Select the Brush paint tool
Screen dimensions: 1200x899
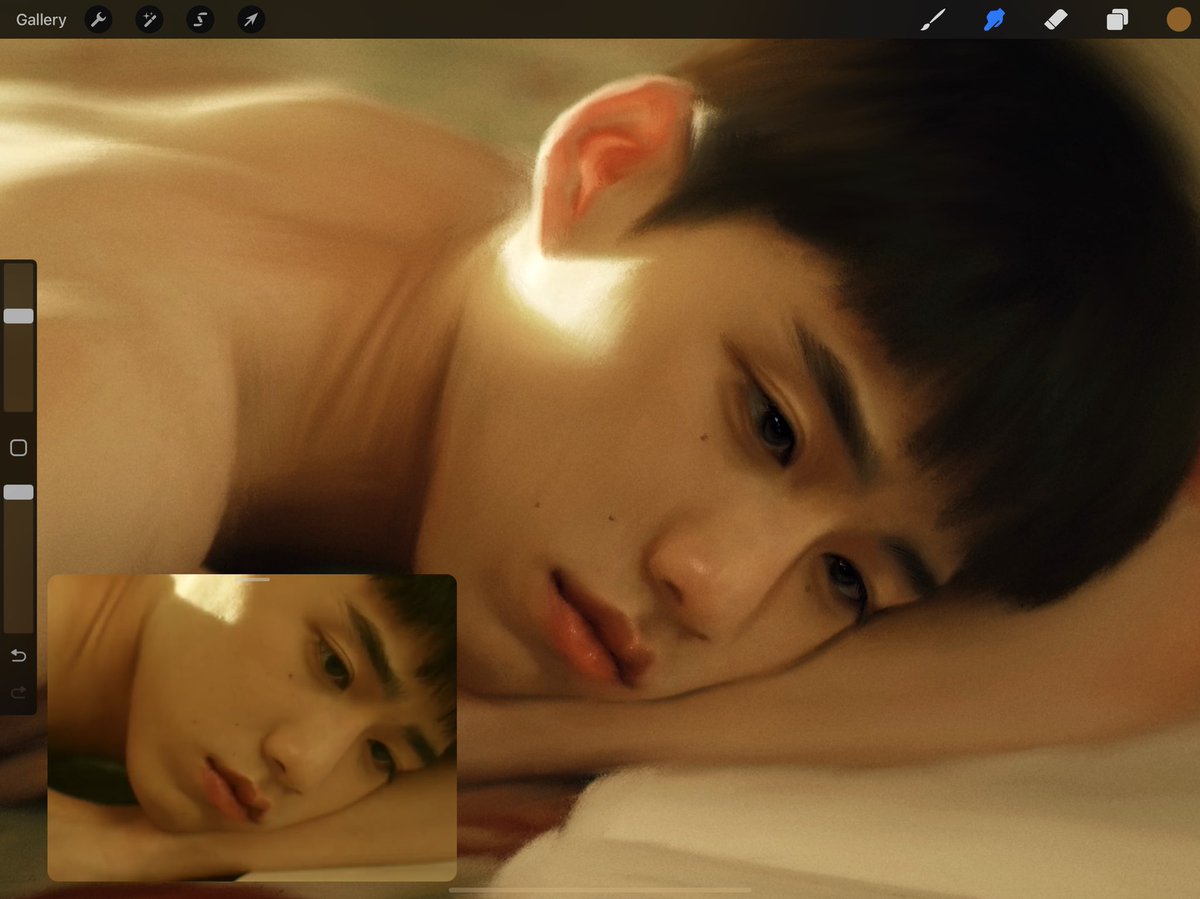tap(933, 19)
